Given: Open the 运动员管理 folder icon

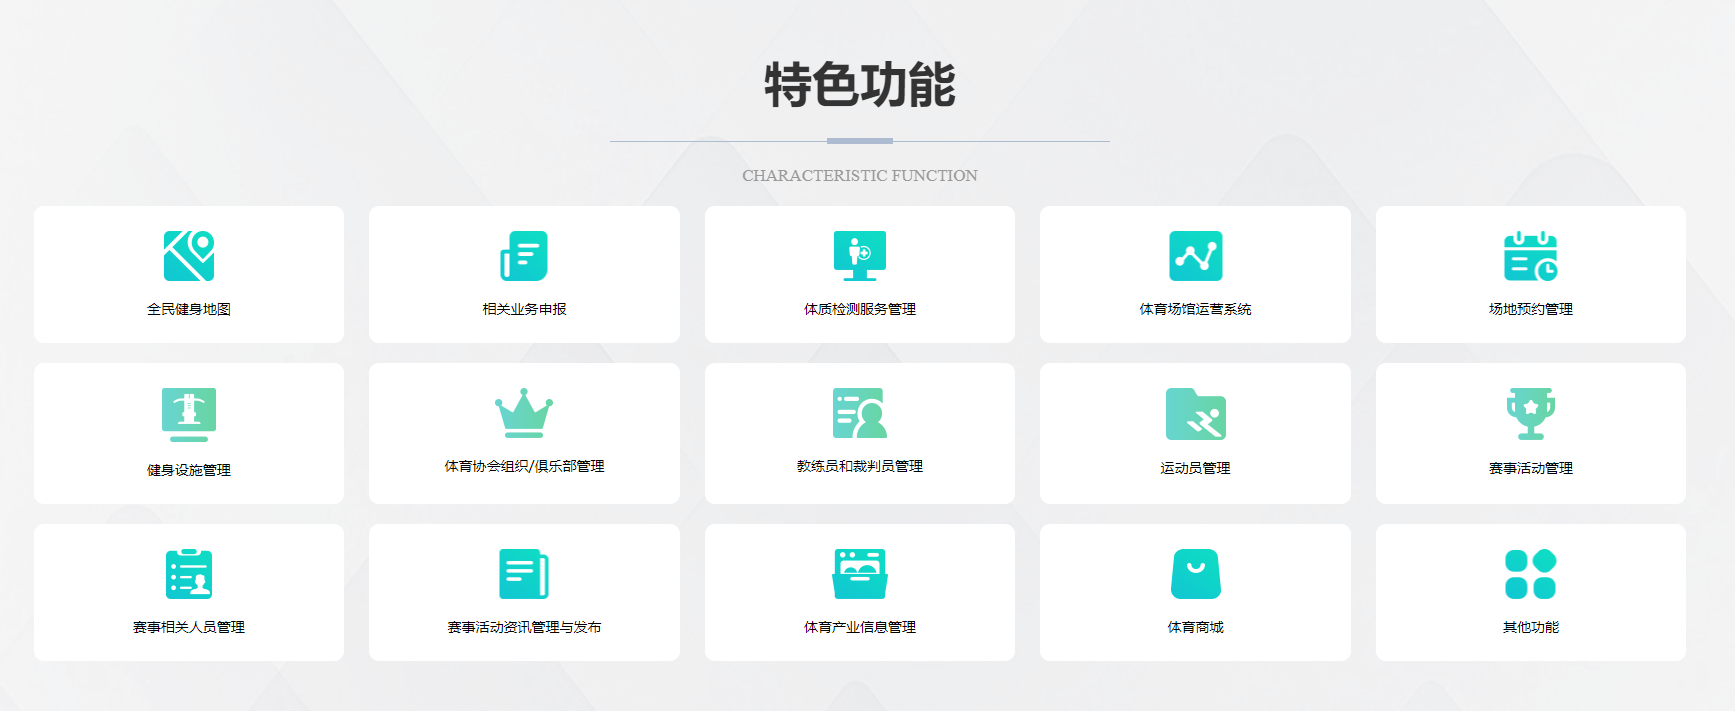Looking at the screenshot, I should 1195,414.
